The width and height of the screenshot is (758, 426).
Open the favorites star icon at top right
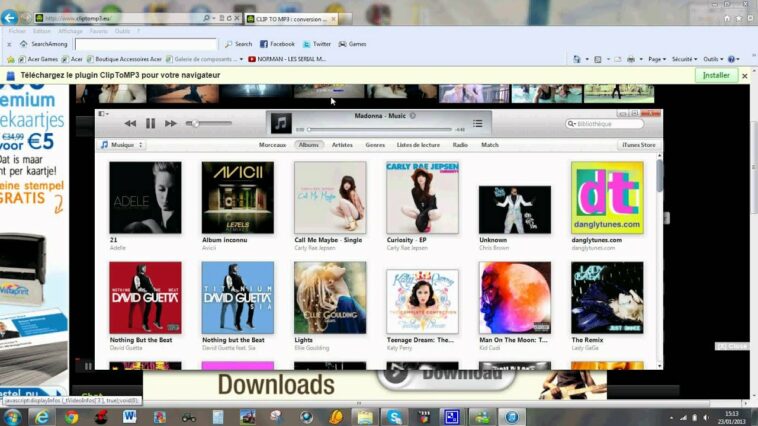(x=739, y=18)
